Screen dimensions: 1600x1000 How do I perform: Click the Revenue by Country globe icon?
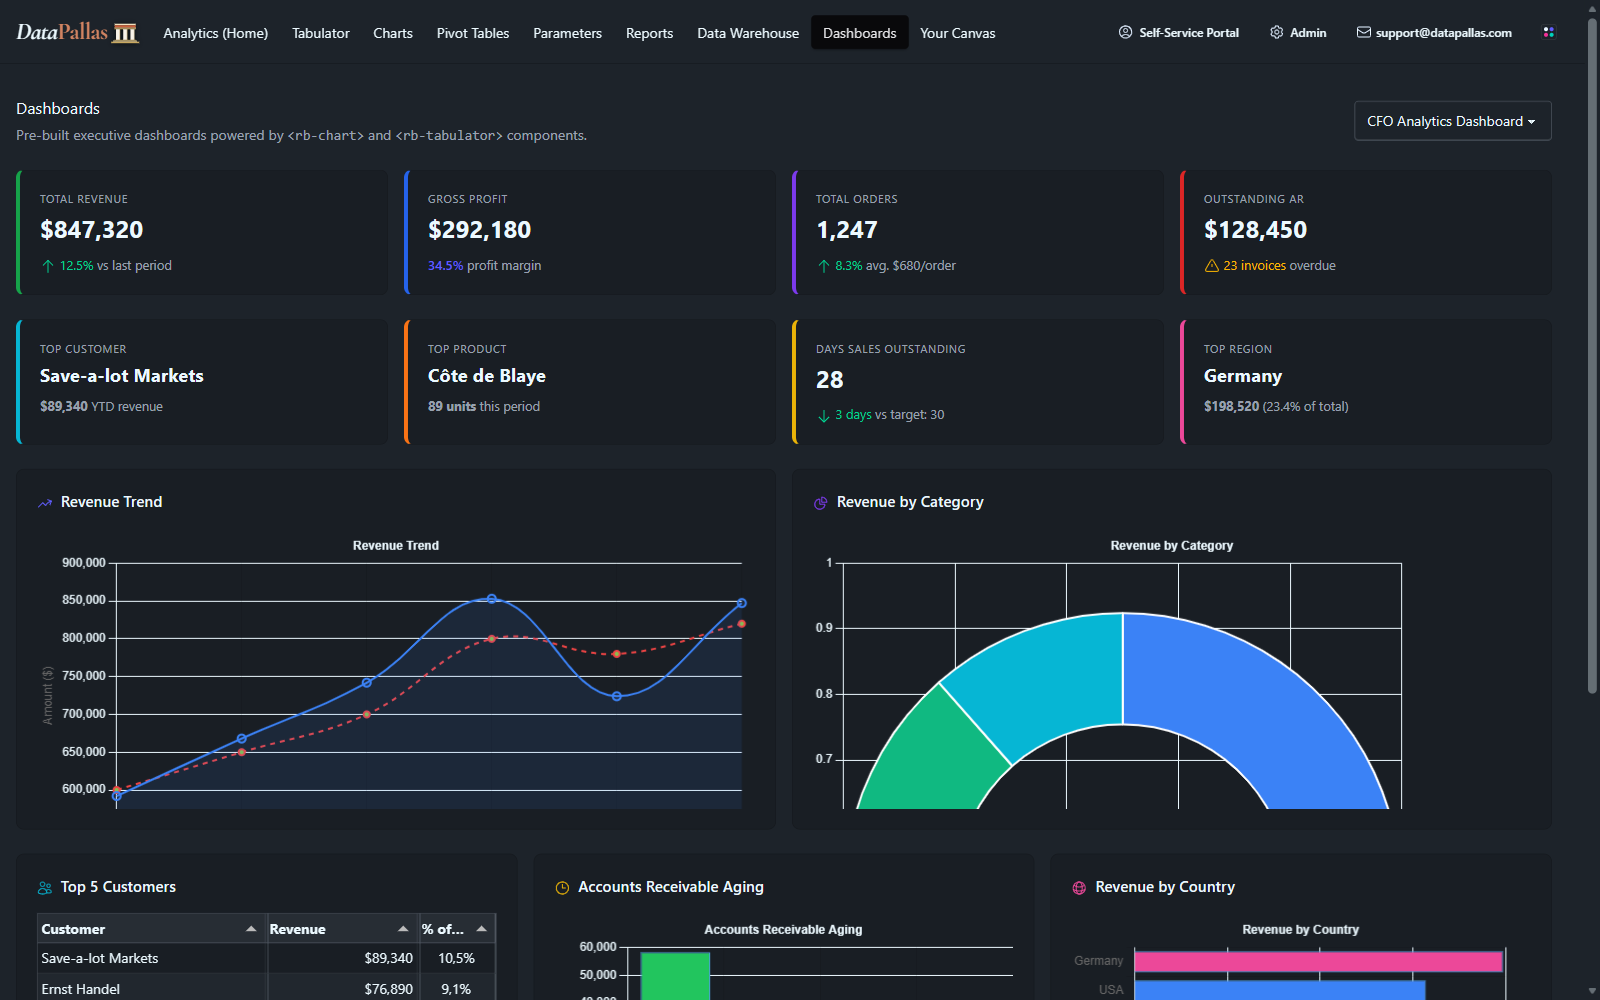(x=1079, y=888)
